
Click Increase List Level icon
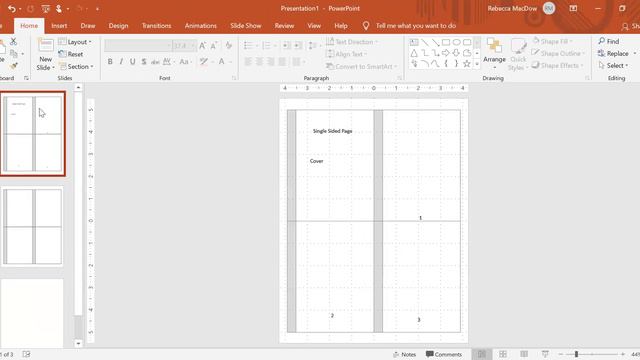298,46
